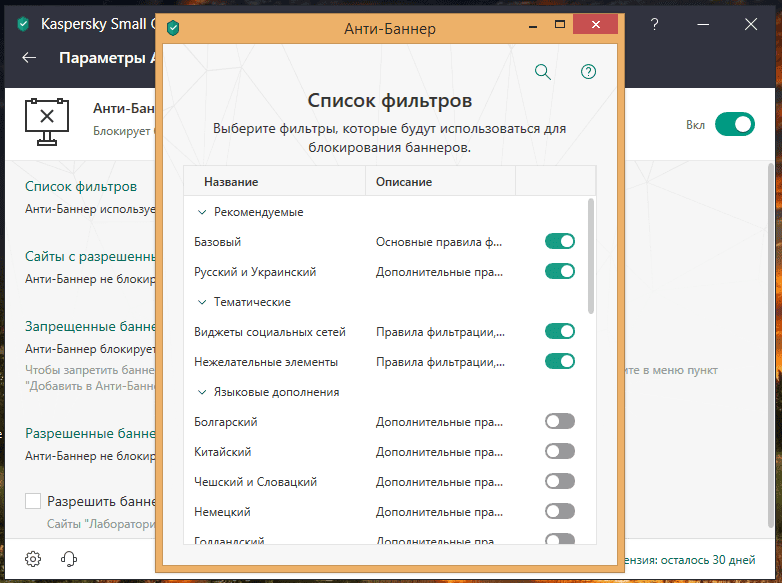The image size is (782, 583).
Task: Click the filter list vertical scrollbar
Action: (591, 256)
